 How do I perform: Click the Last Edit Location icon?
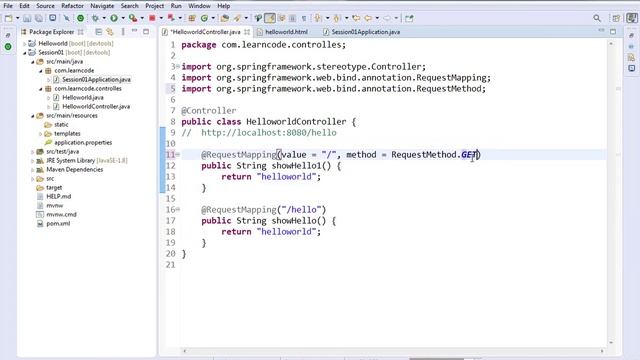(356, 18)
